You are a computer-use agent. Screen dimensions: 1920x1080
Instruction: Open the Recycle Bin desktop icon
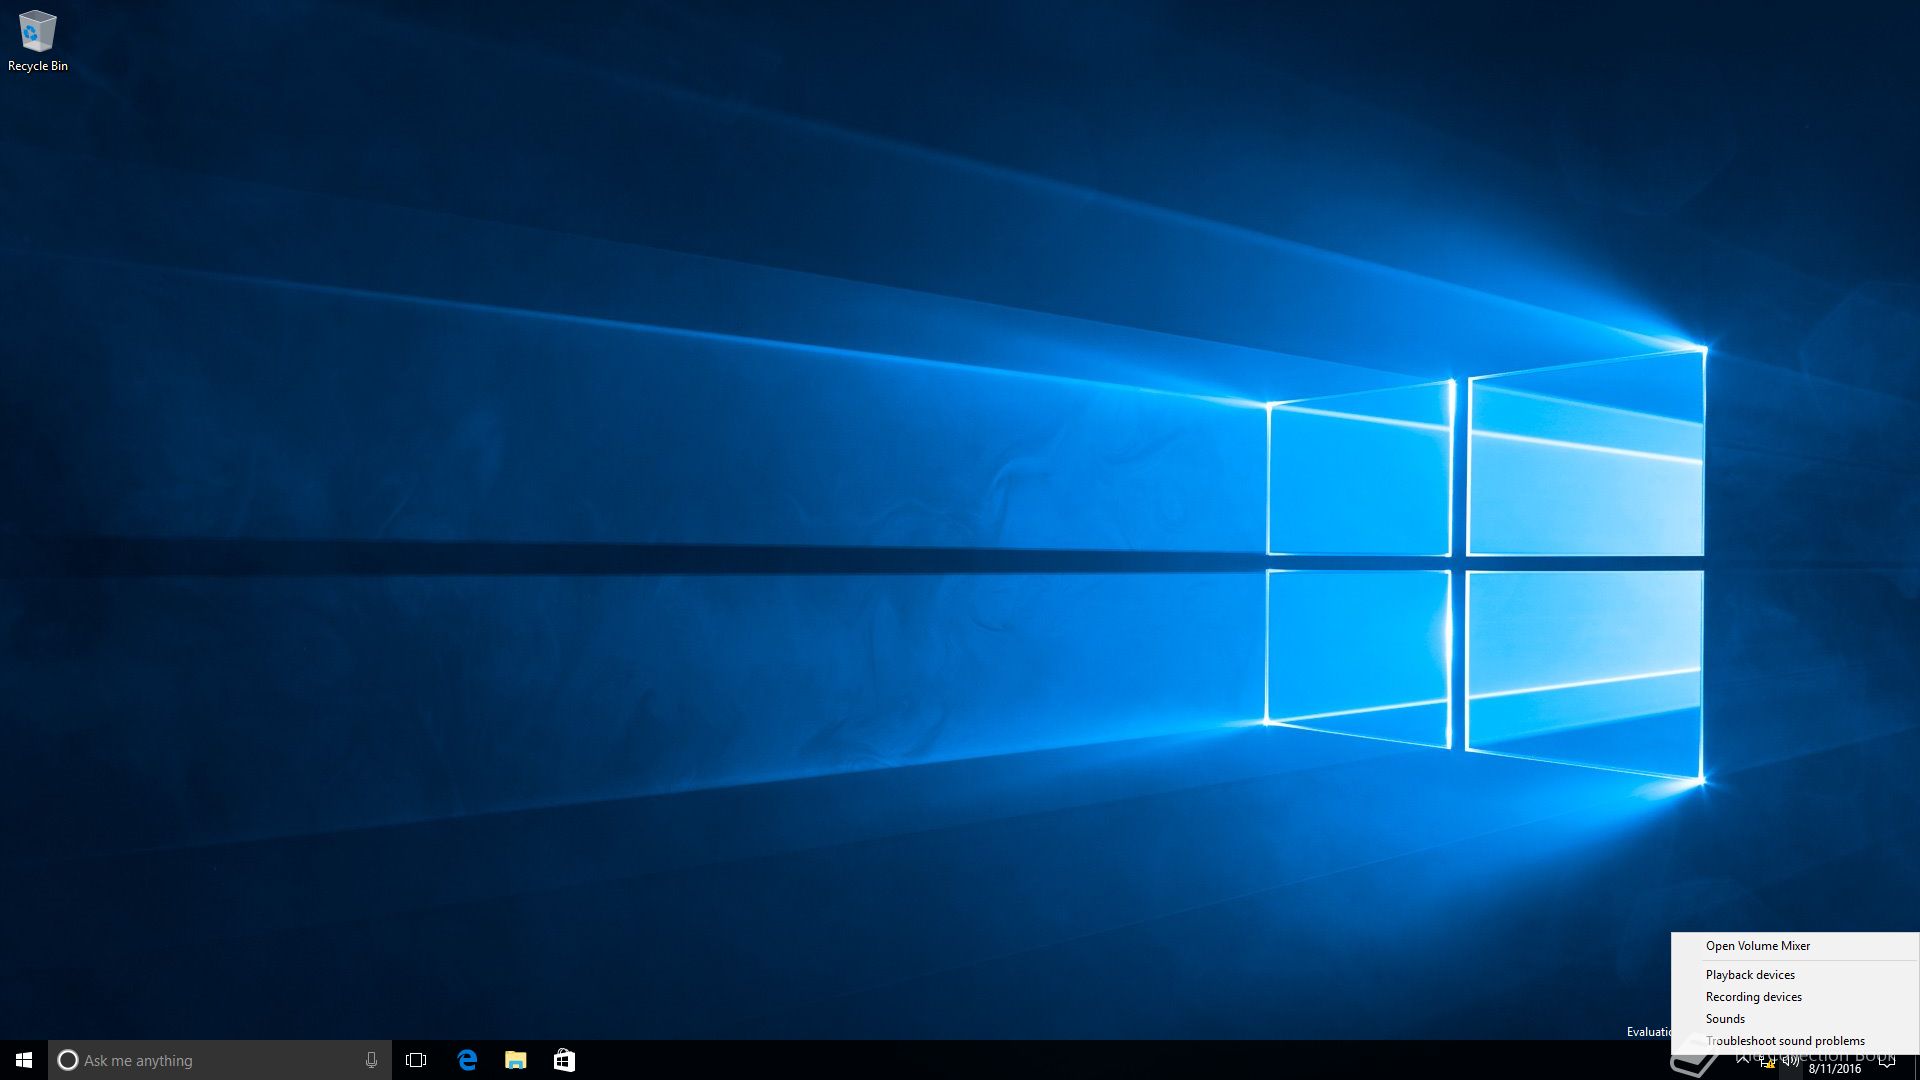point(38,41)
